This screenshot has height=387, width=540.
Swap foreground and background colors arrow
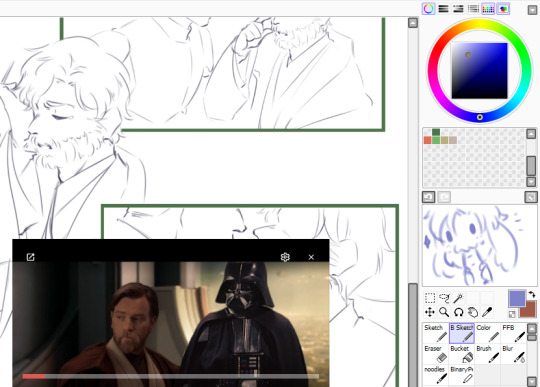tap(532, 294)
